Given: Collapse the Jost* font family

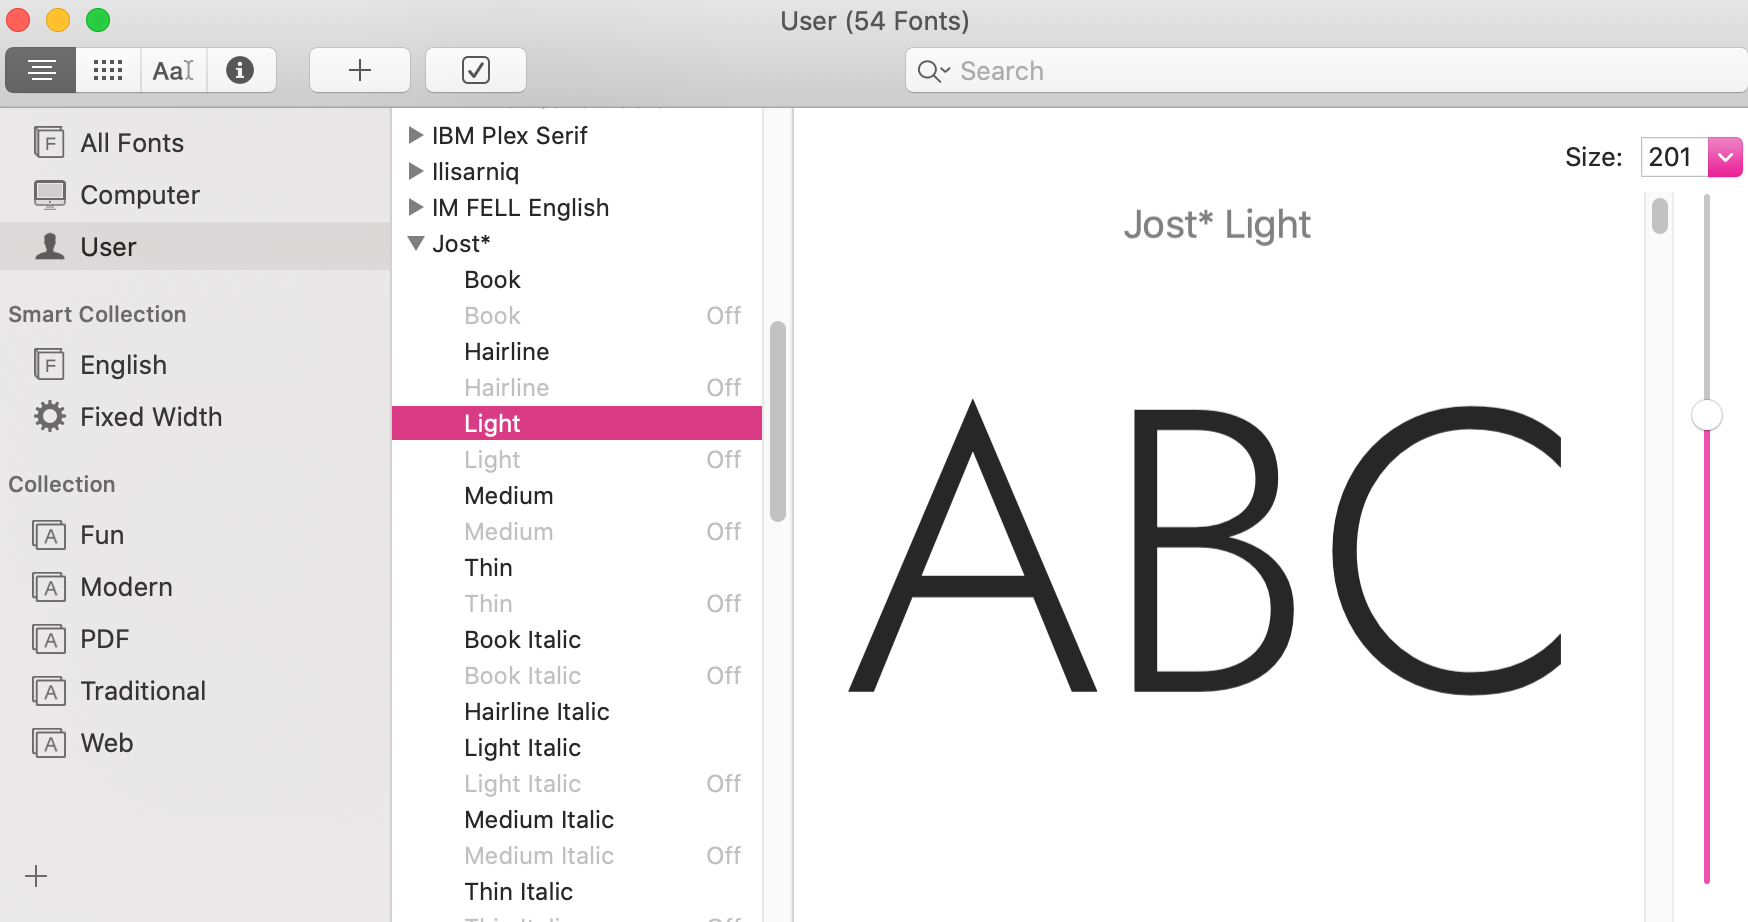Looking at the screenshot, I should click(416, 243).
